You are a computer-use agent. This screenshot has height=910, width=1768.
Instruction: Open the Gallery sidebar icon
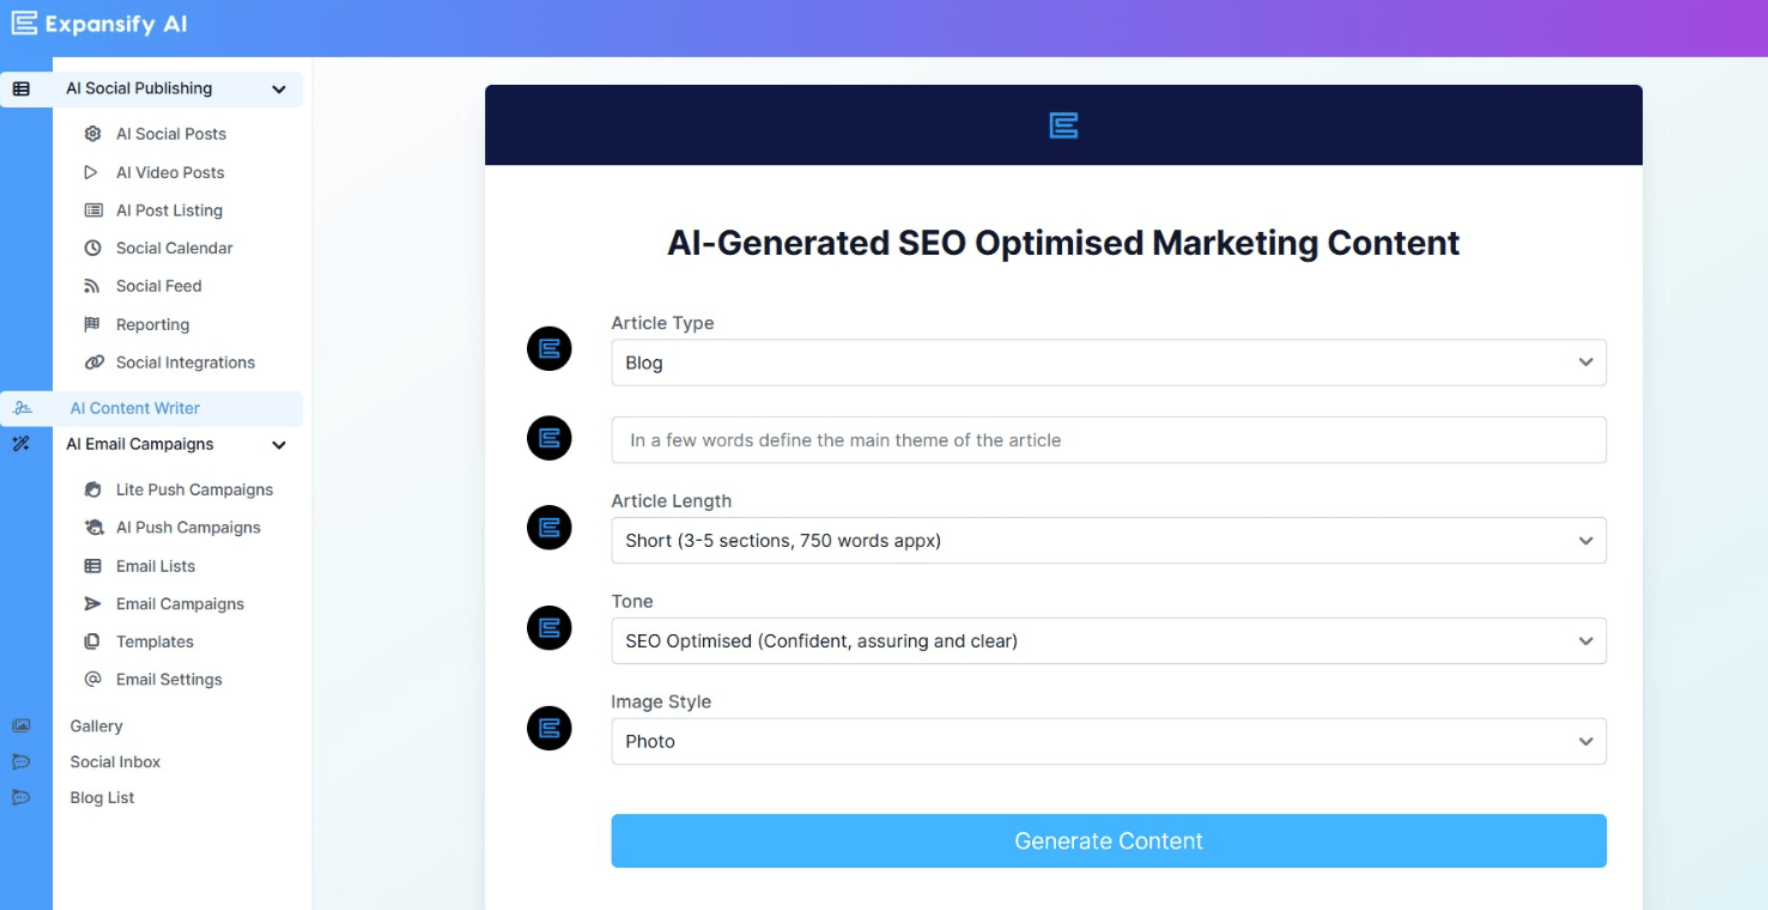pyautogui.click(x=21, y=725)
